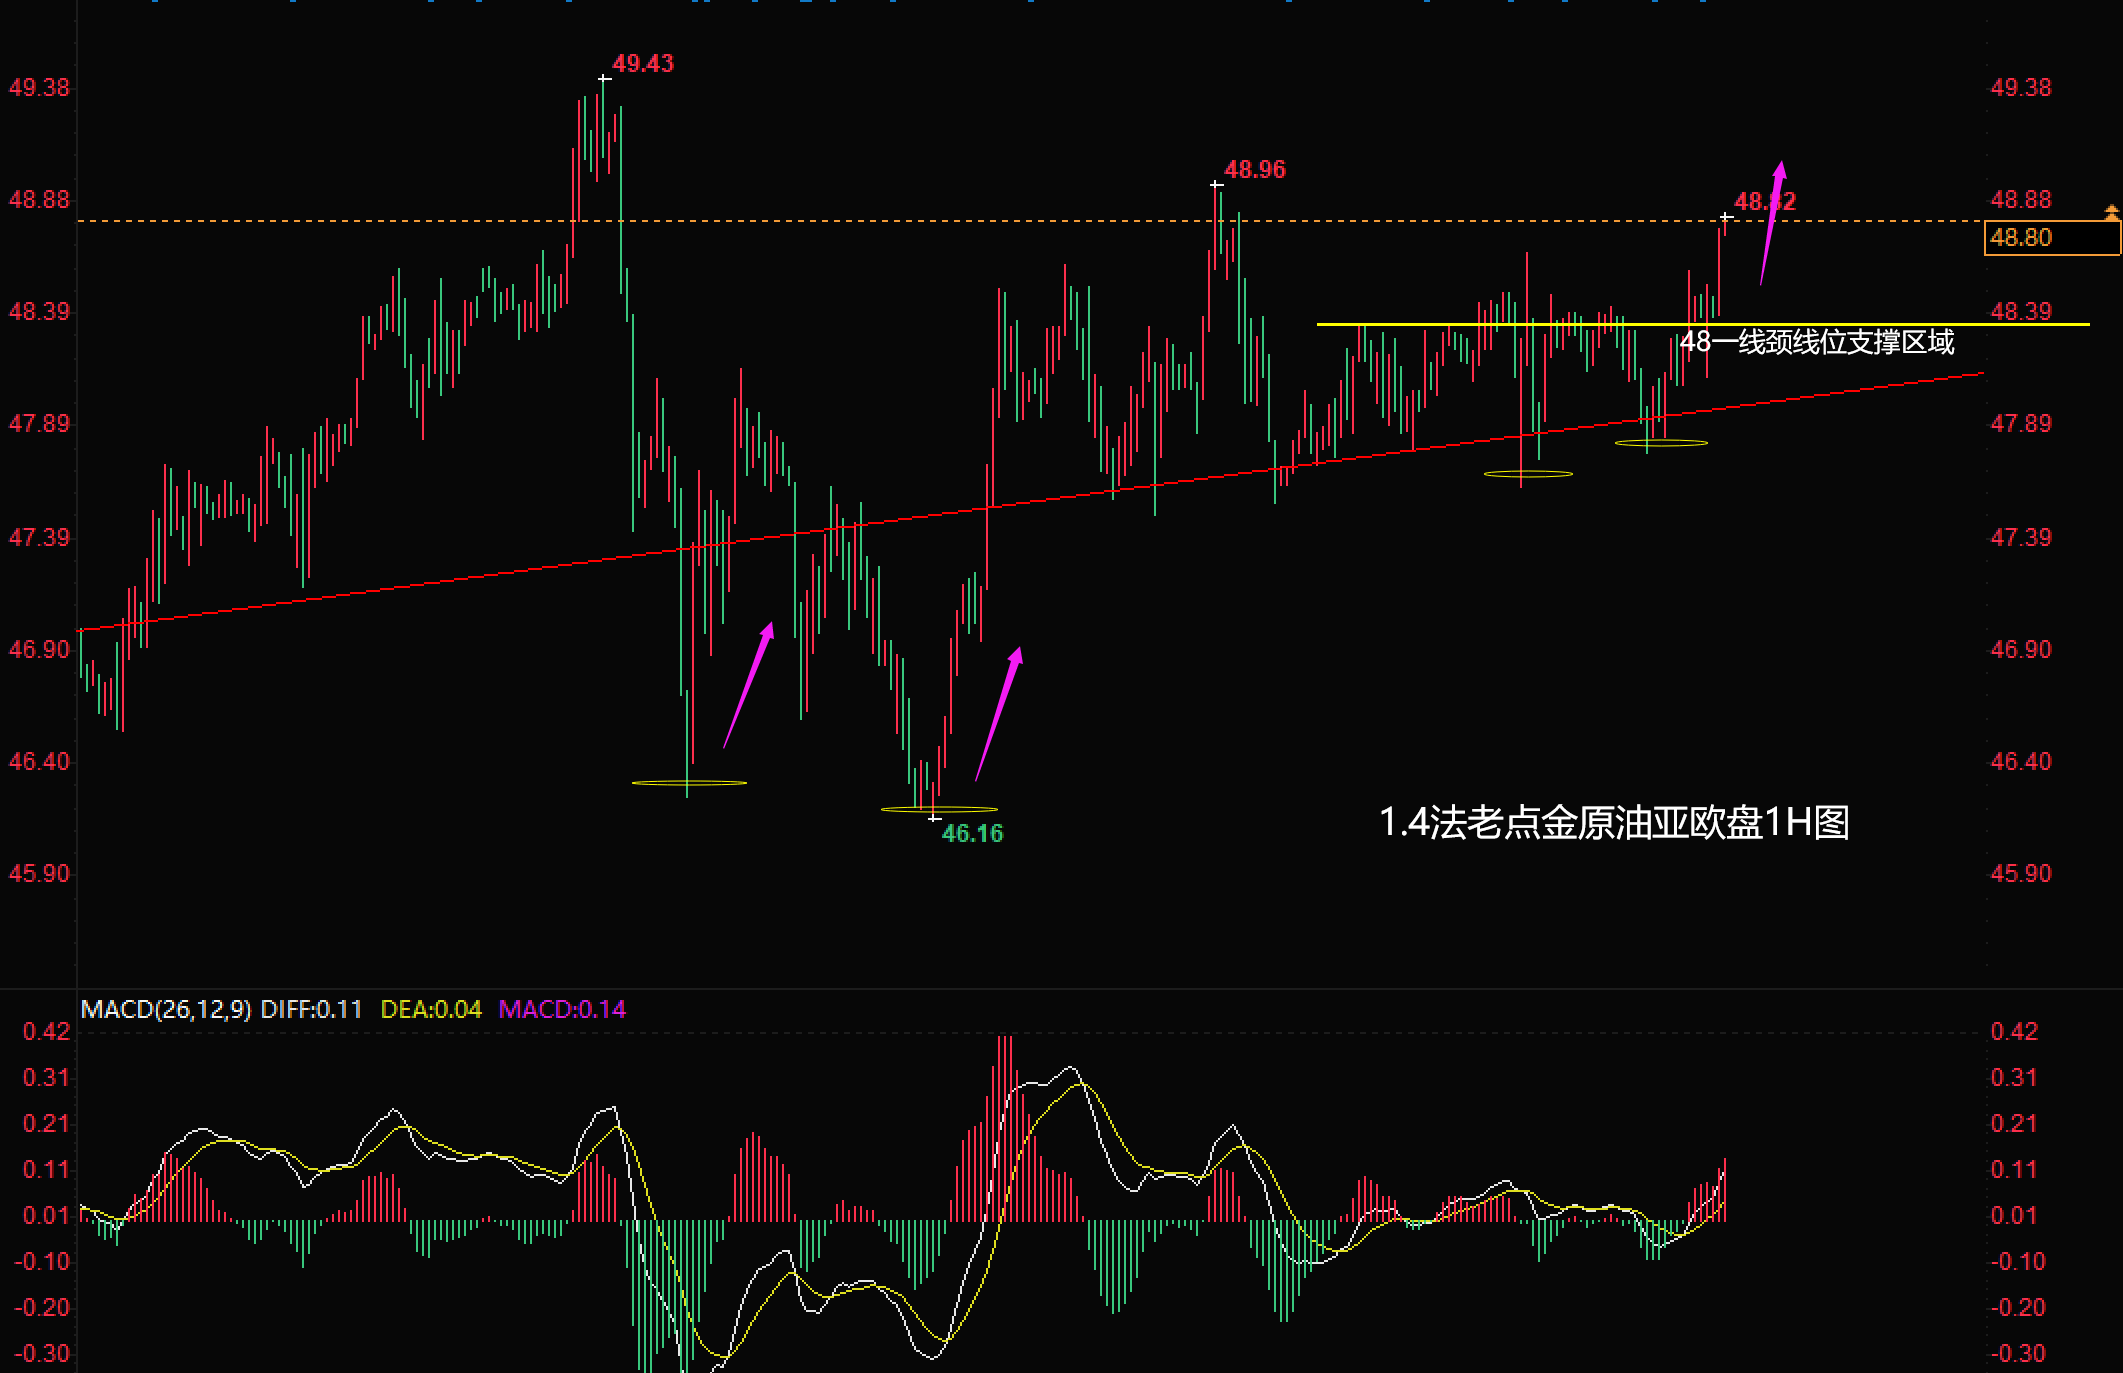This screenshot has width=2123, height=1373.
Task: Select the 1.4法老点金原油亚欧盘1H图 title text
Action: click(x=1613, y=823)
